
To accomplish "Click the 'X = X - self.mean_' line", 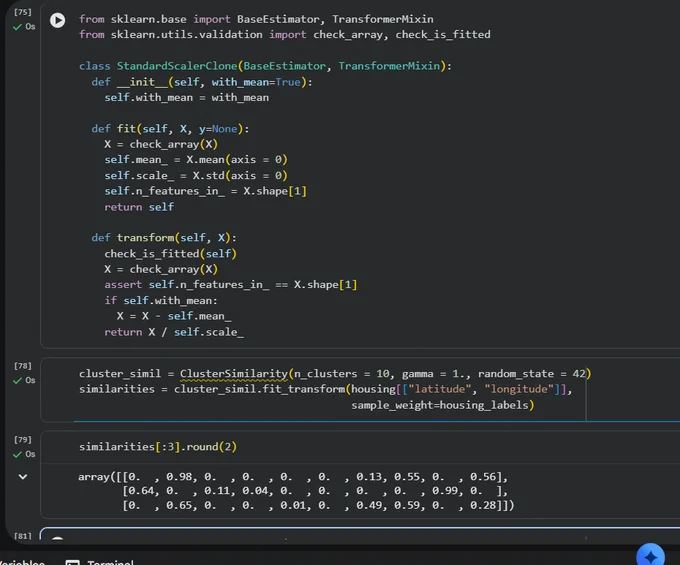I will tap(174, 316).
